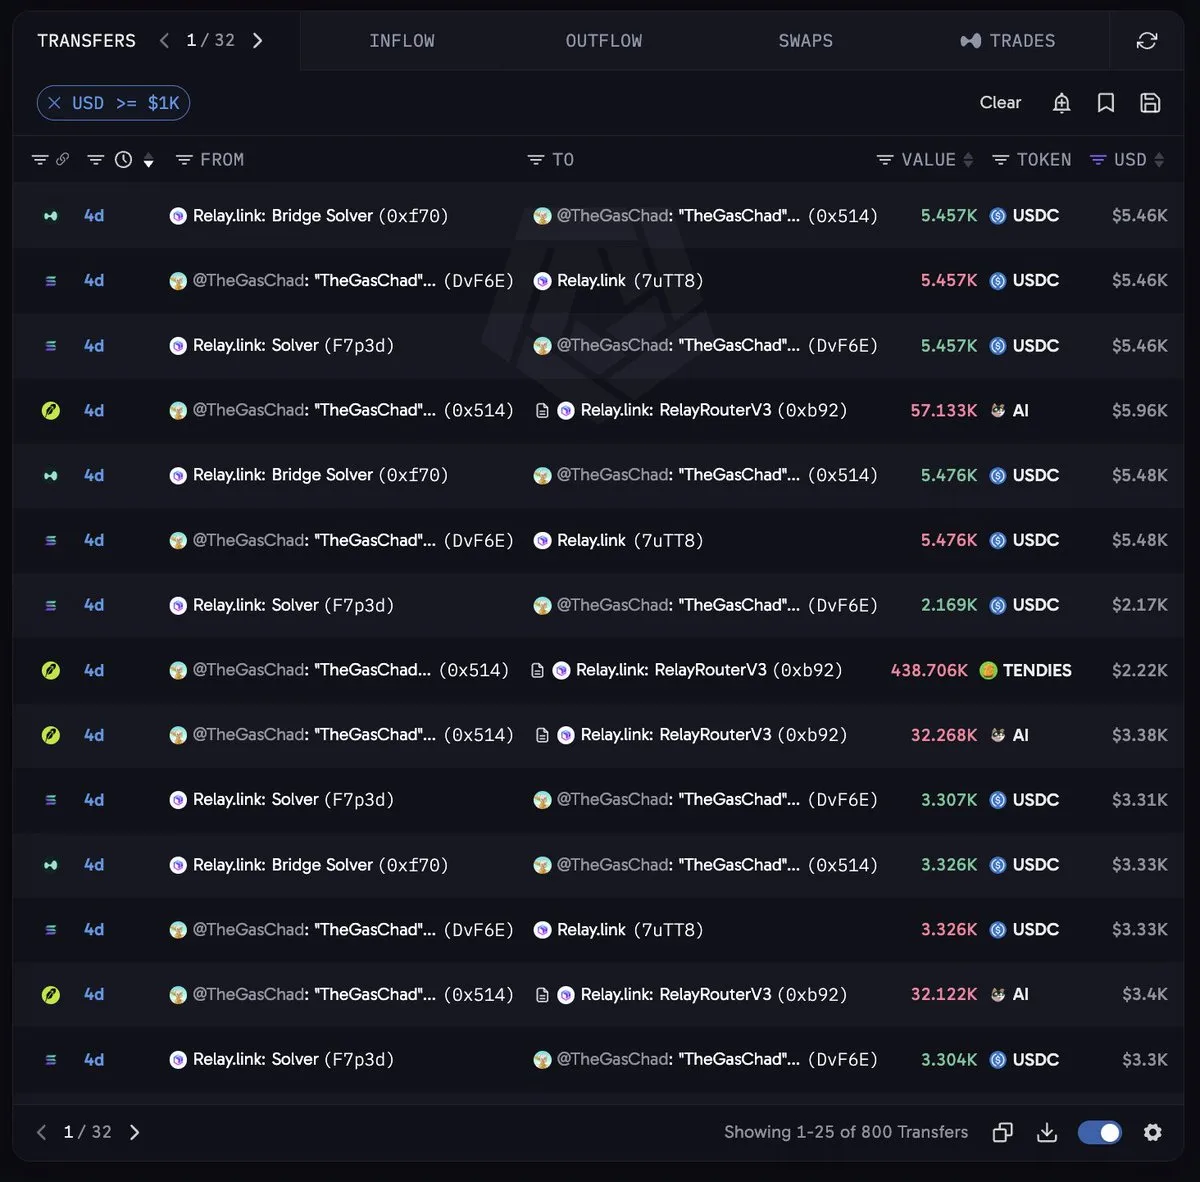Go to next page in the footer pager
The image size is (1200, 1182).
[x=135, y=1132]
